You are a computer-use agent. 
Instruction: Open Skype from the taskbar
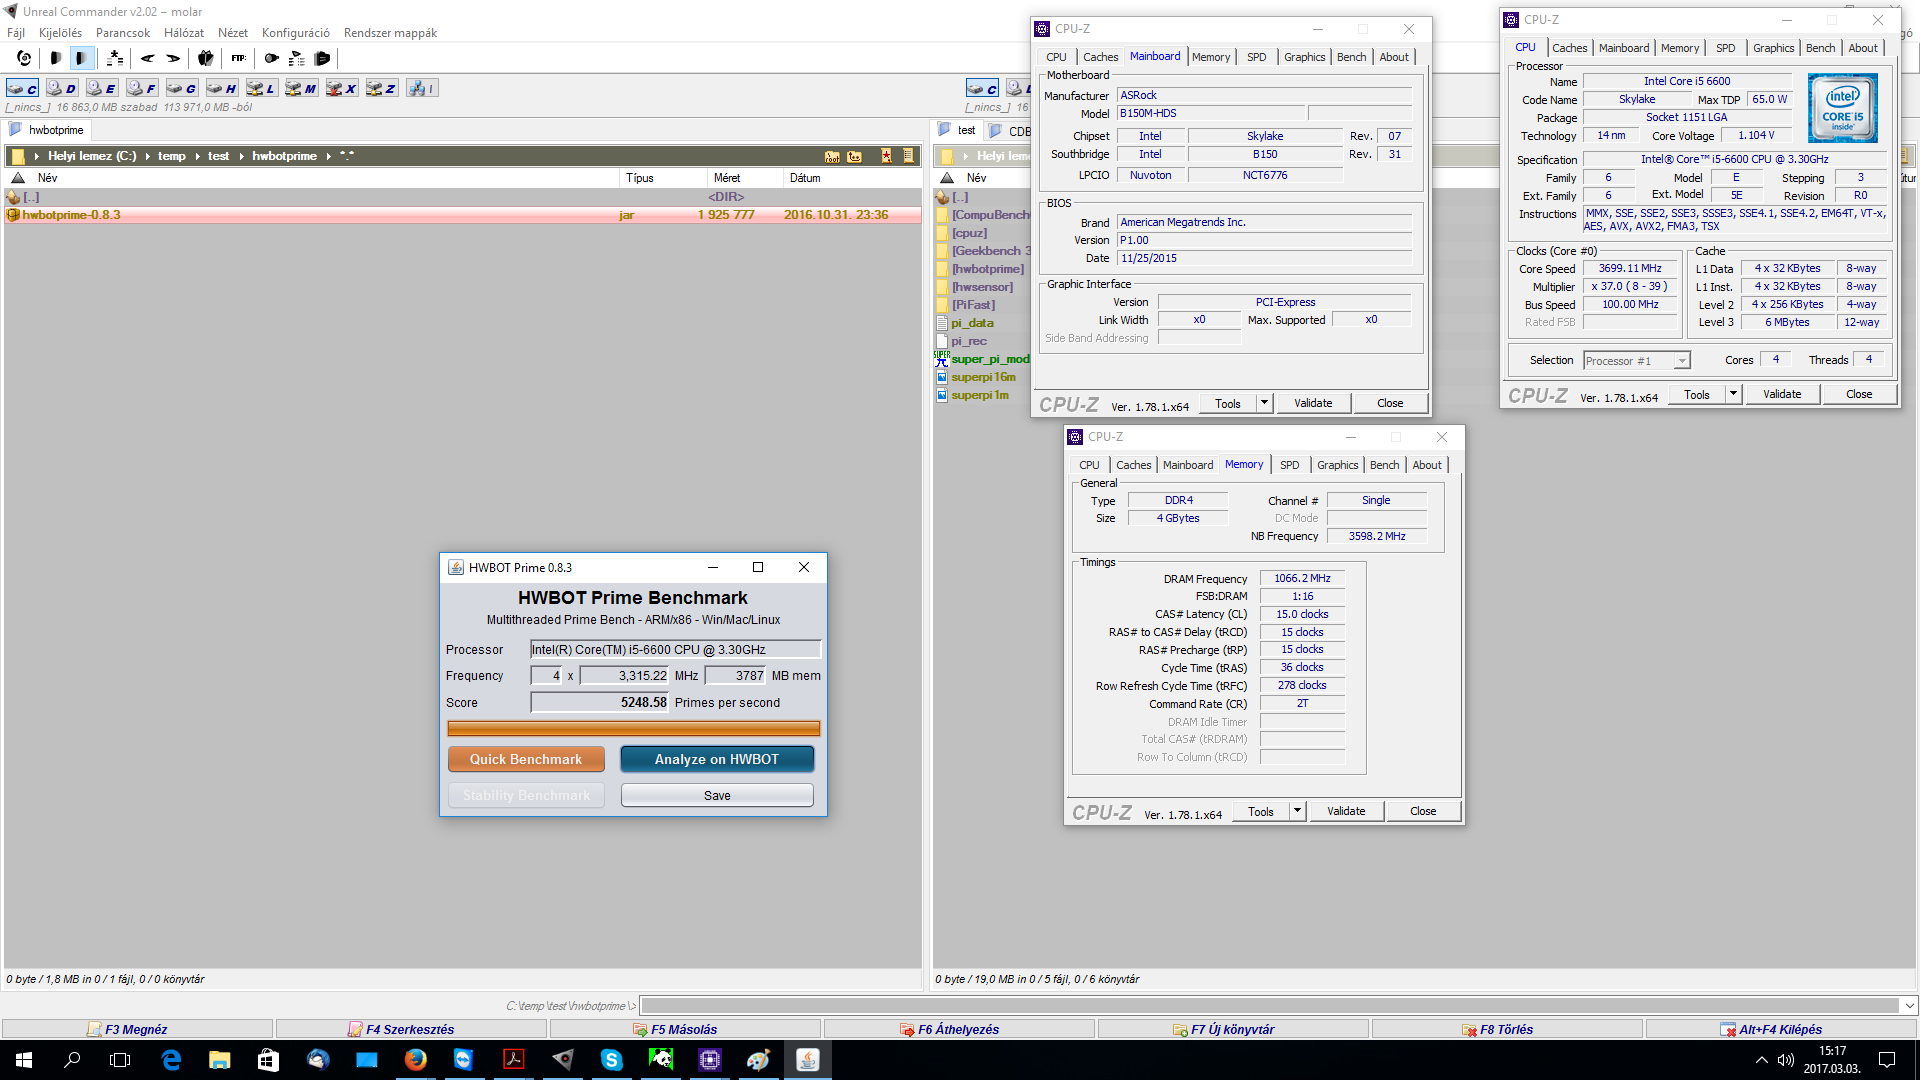tap(611, 1059)
